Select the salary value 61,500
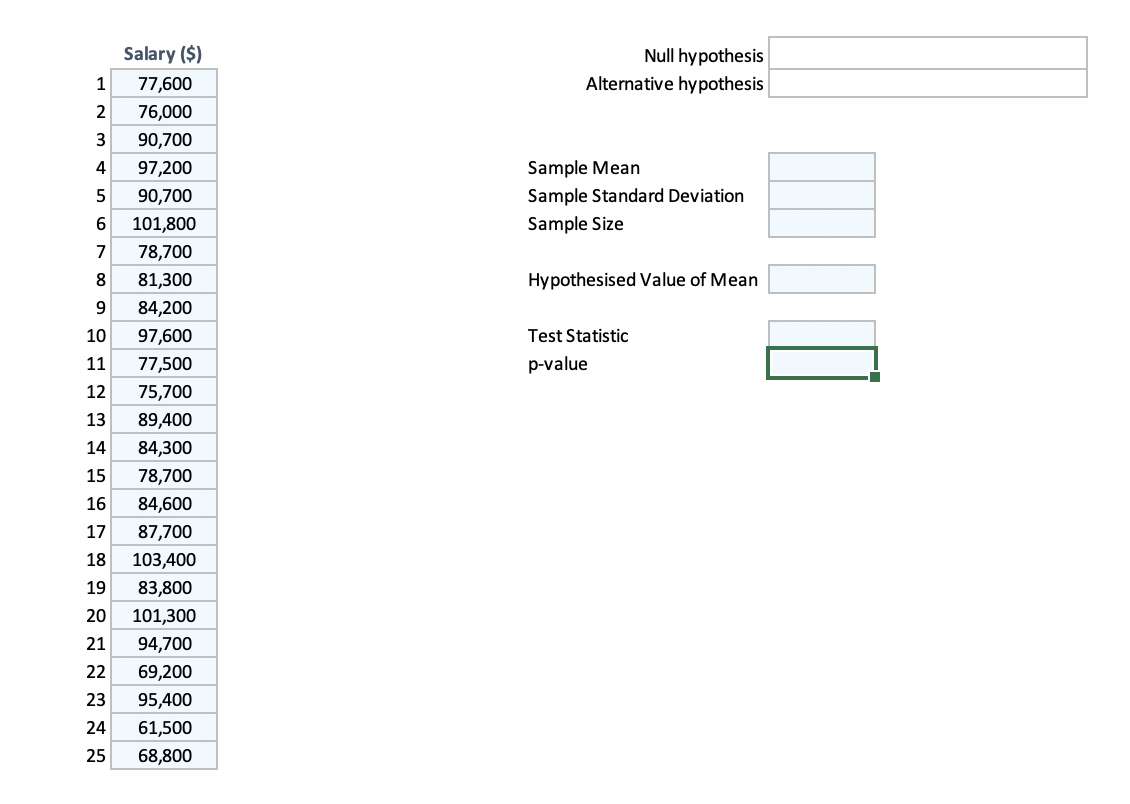This screenshot has height=804, width=1130. [163, 727]
